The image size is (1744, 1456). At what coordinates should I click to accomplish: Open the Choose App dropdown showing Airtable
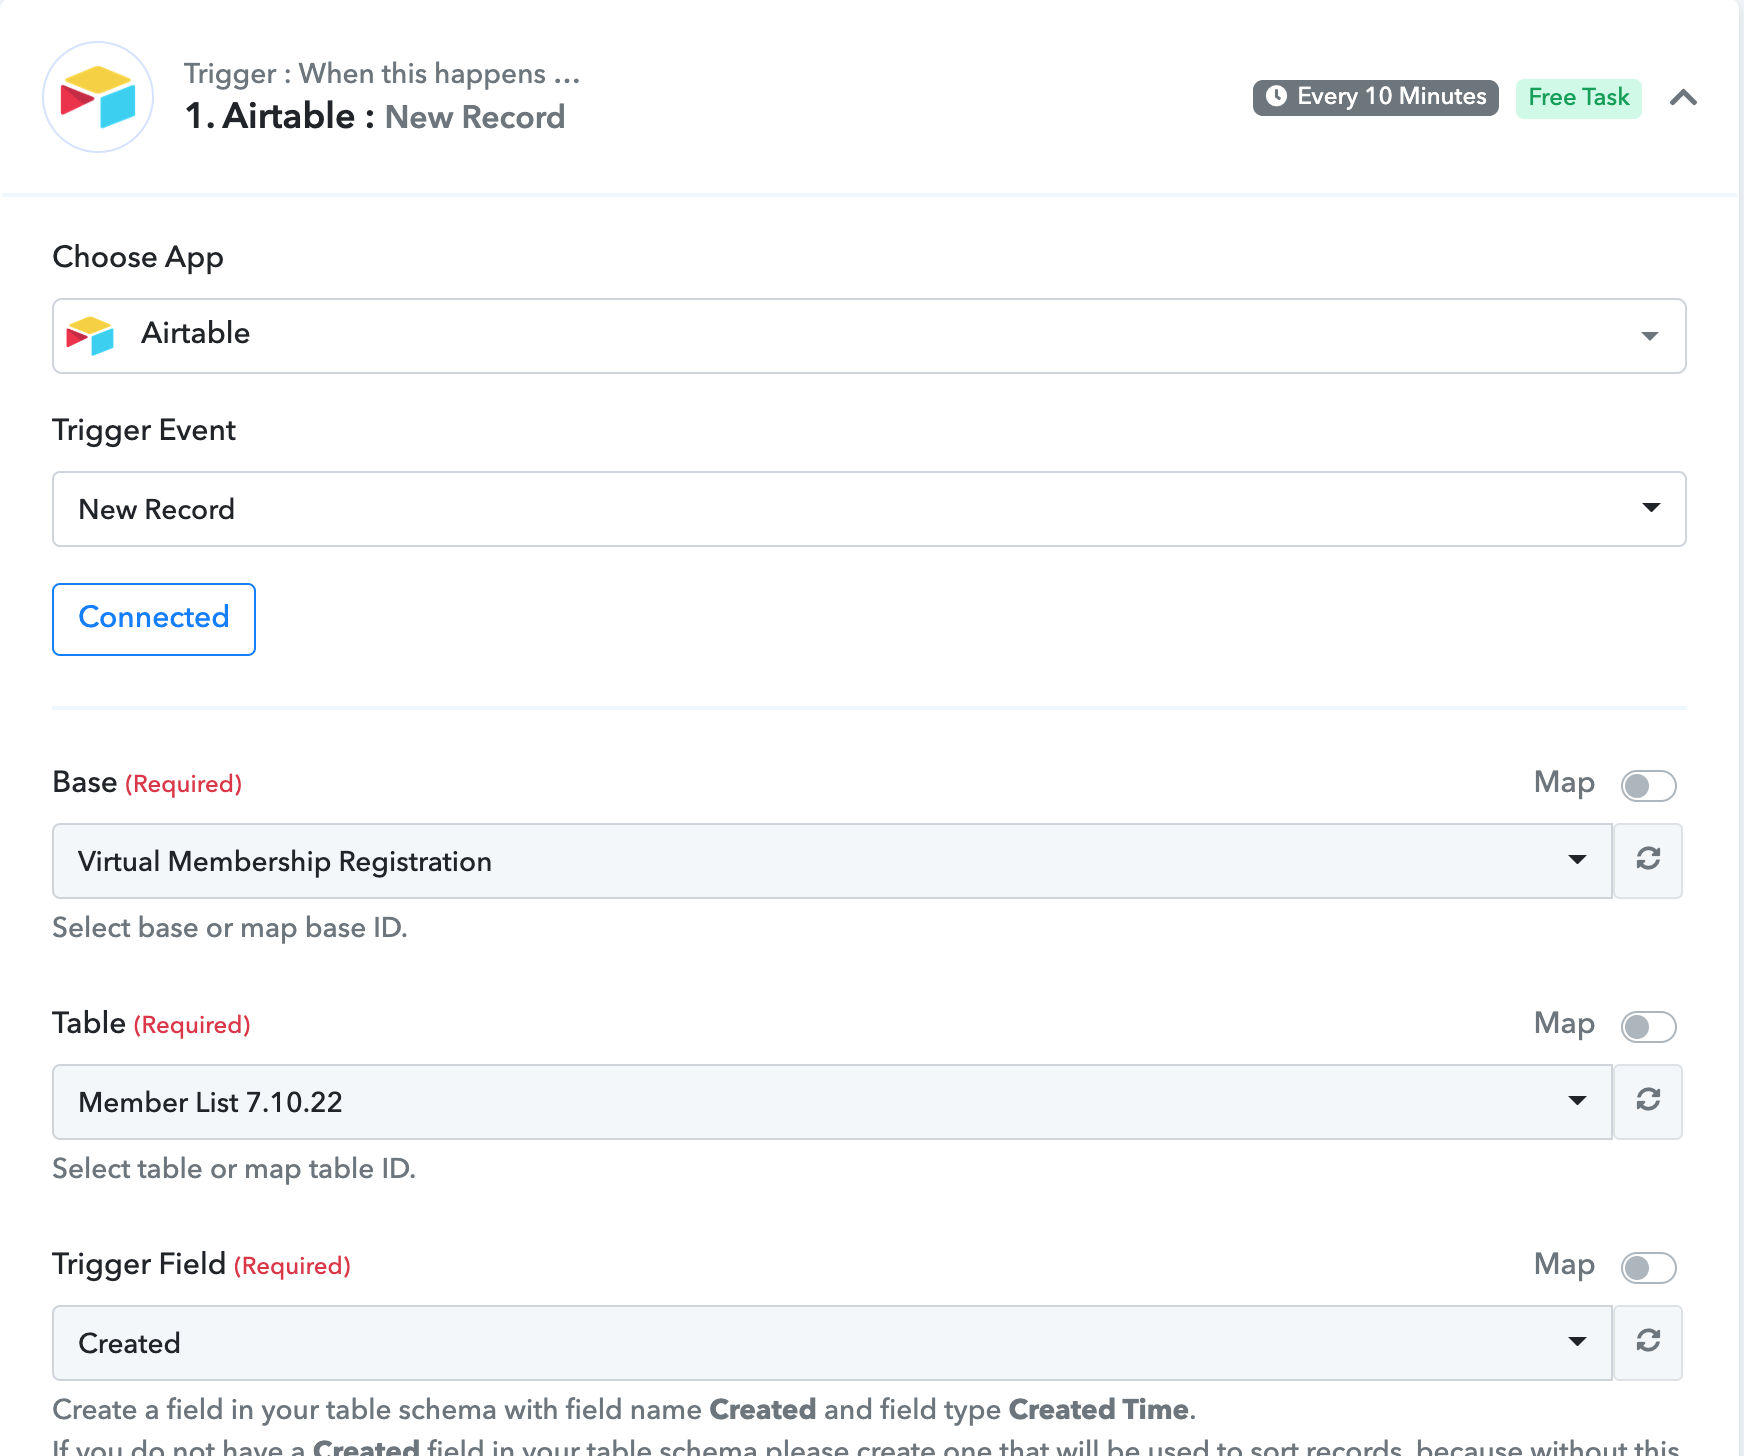point(869,336)
